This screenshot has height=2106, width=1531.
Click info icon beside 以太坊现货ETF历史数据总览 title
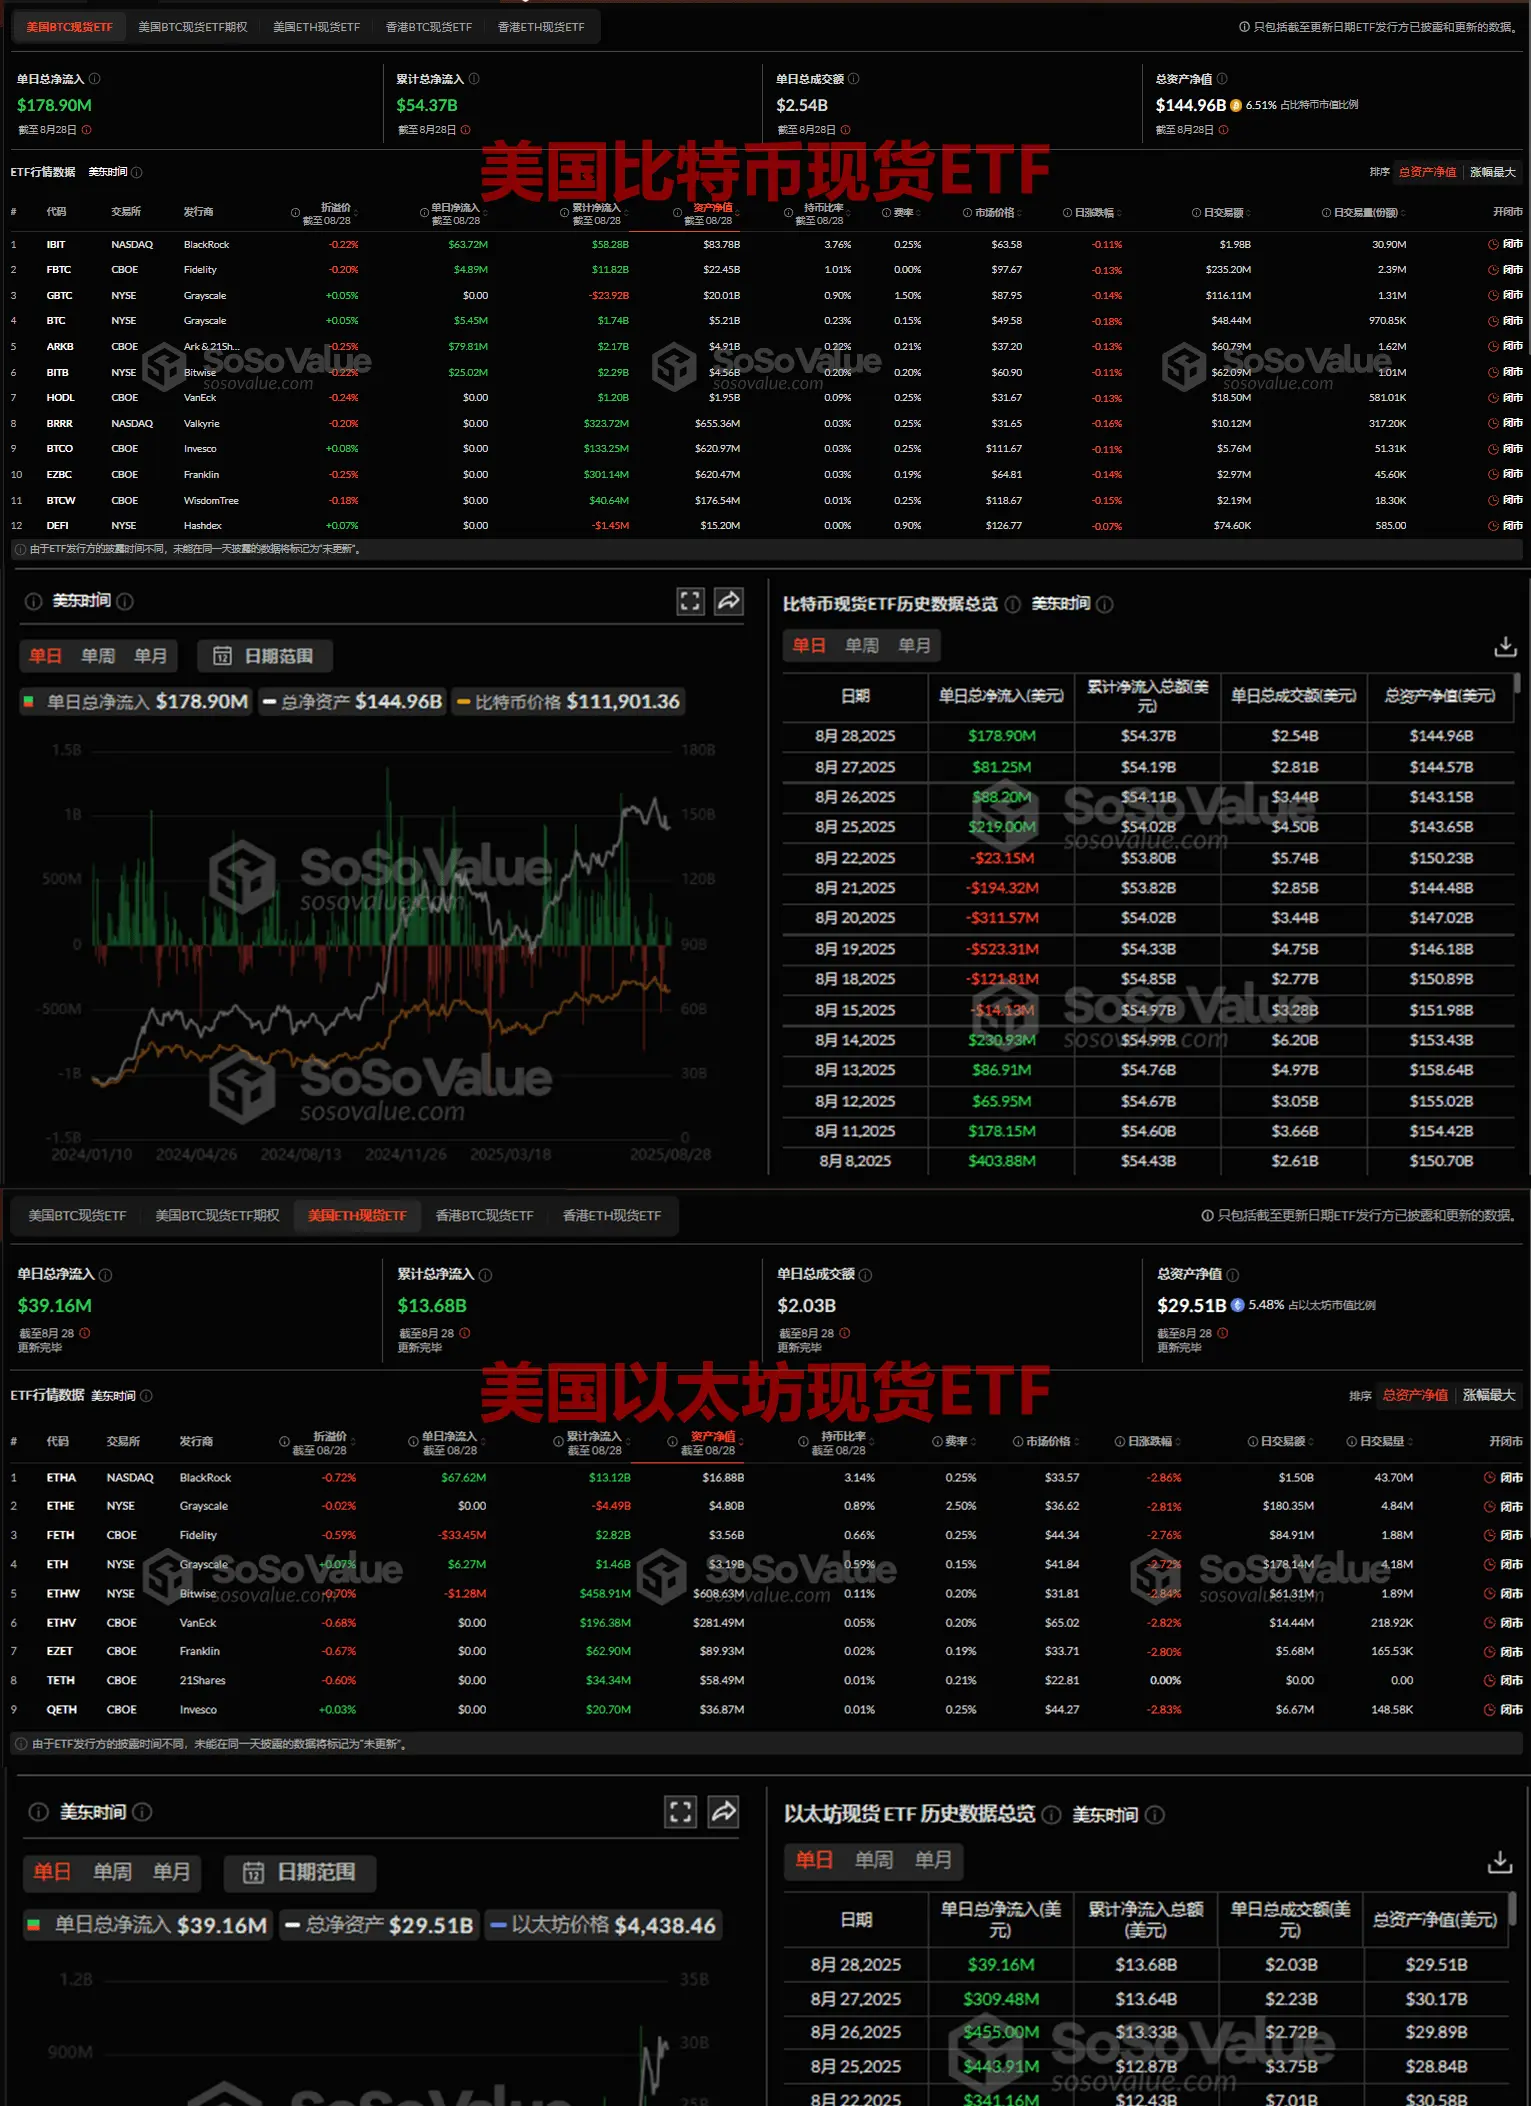coord(1051,1814)
